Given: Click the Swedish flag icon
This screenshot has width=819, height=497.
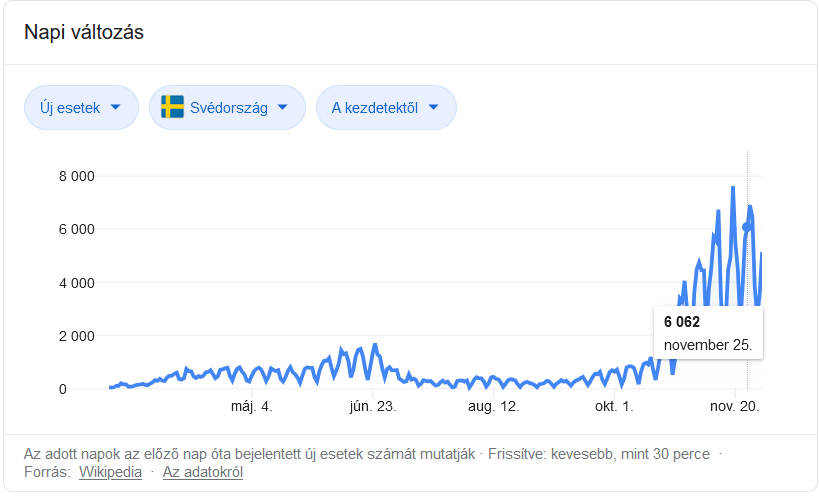Looking at the screenshot, I should (x=172, y=107).
